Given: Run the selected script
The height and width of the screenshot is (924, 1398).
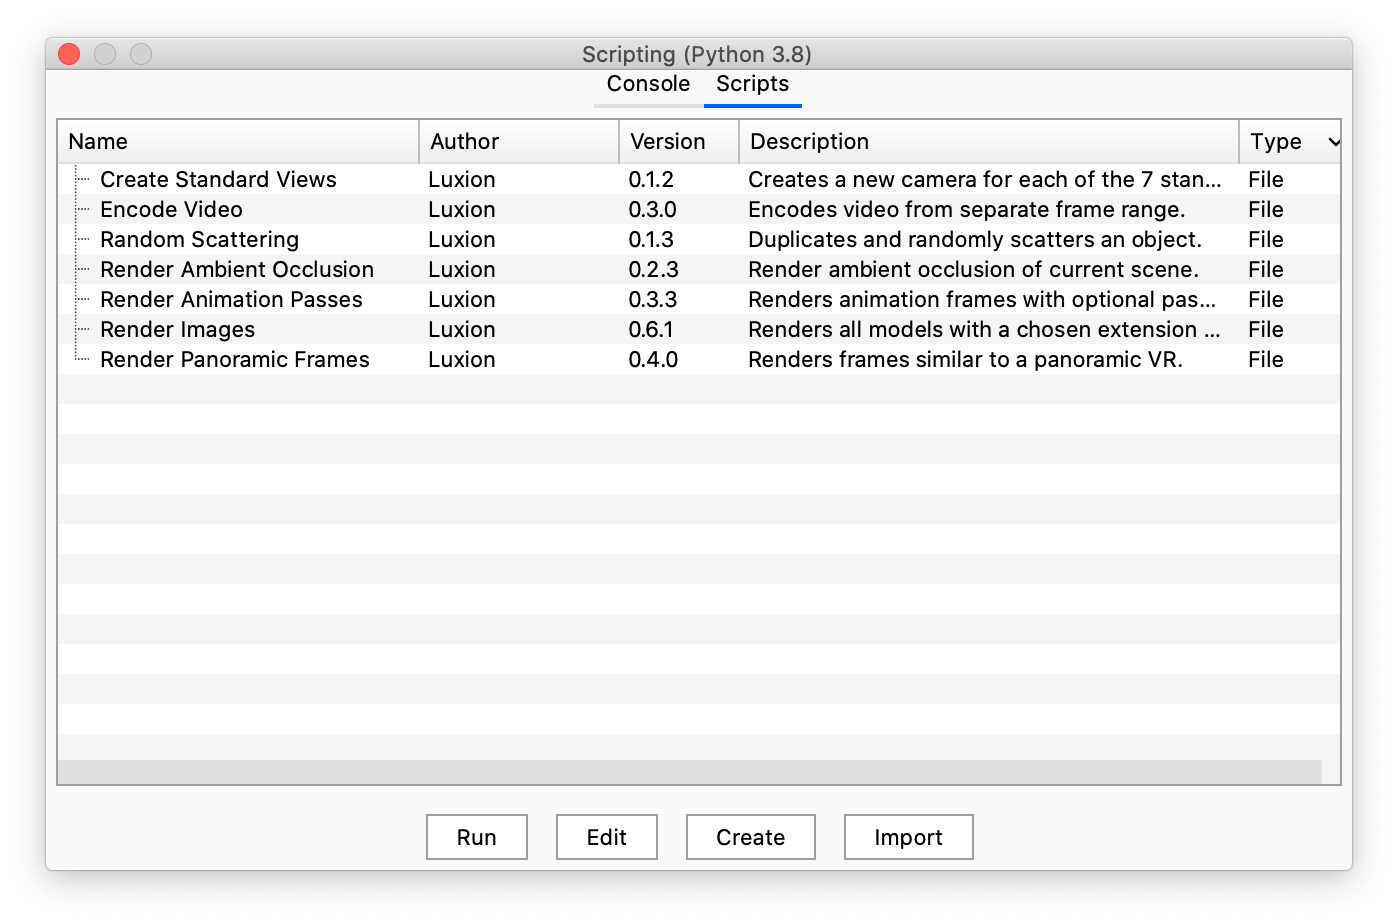Looking at the screenshot, I should (x=476, y=837).
